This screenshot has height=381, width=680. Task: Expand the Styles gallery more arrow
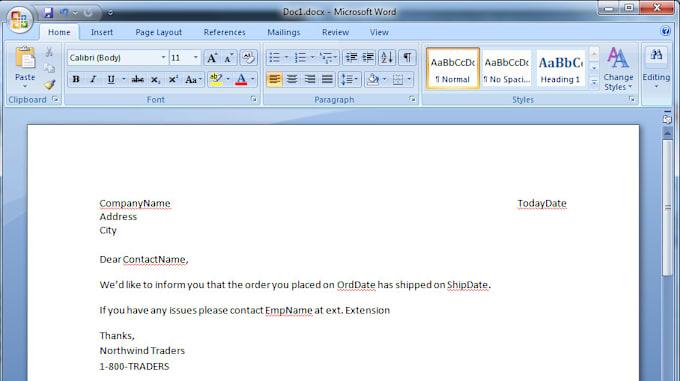[594, 82]
